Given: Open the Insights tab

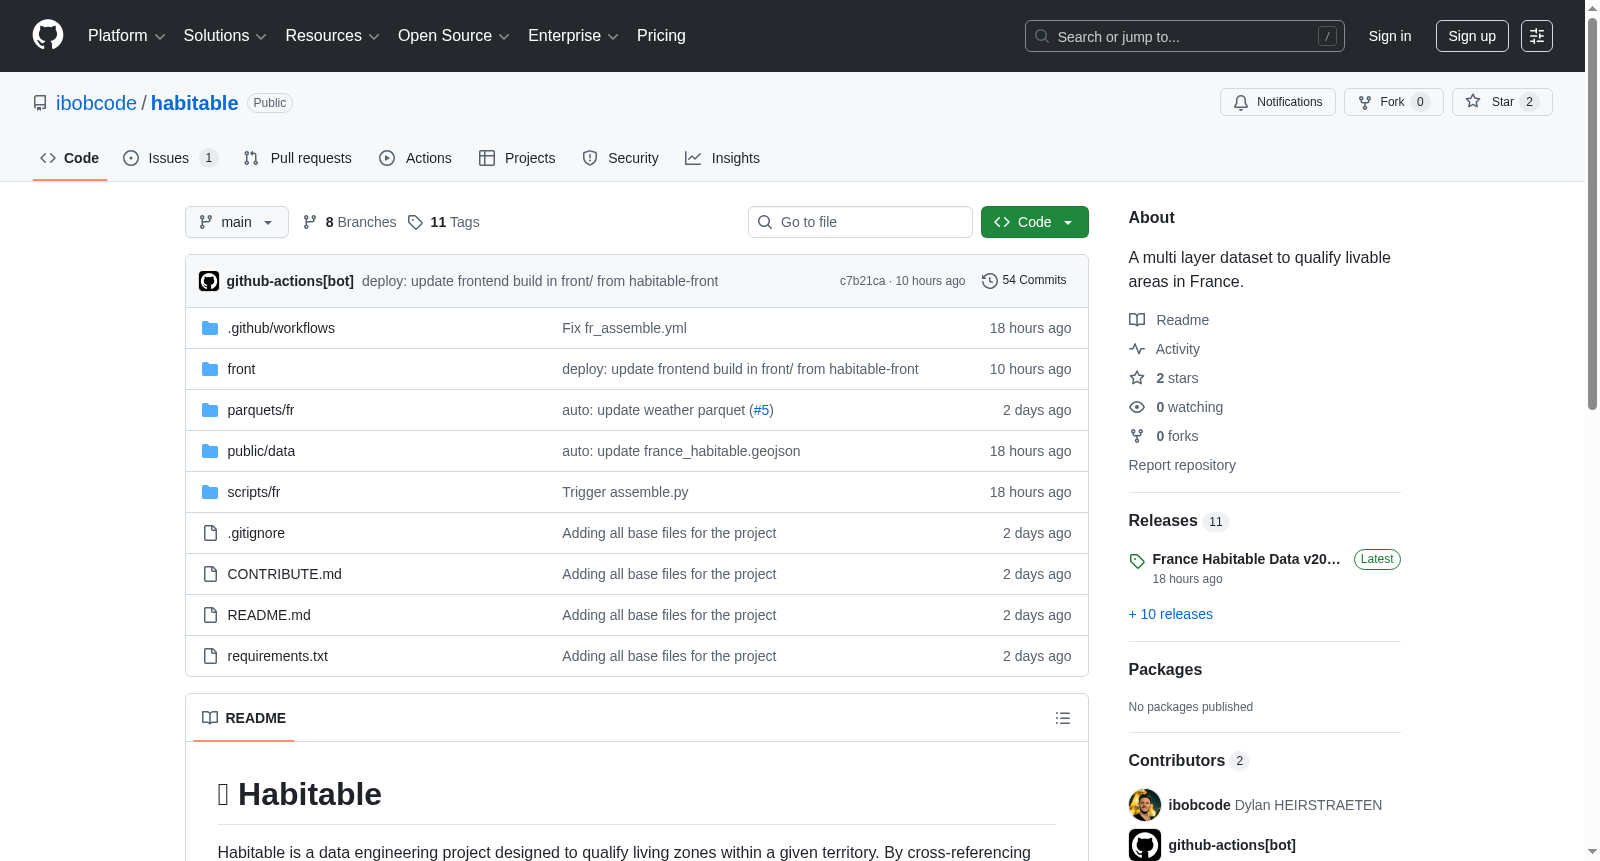Looking at the screenshot, I should (722, 158).
